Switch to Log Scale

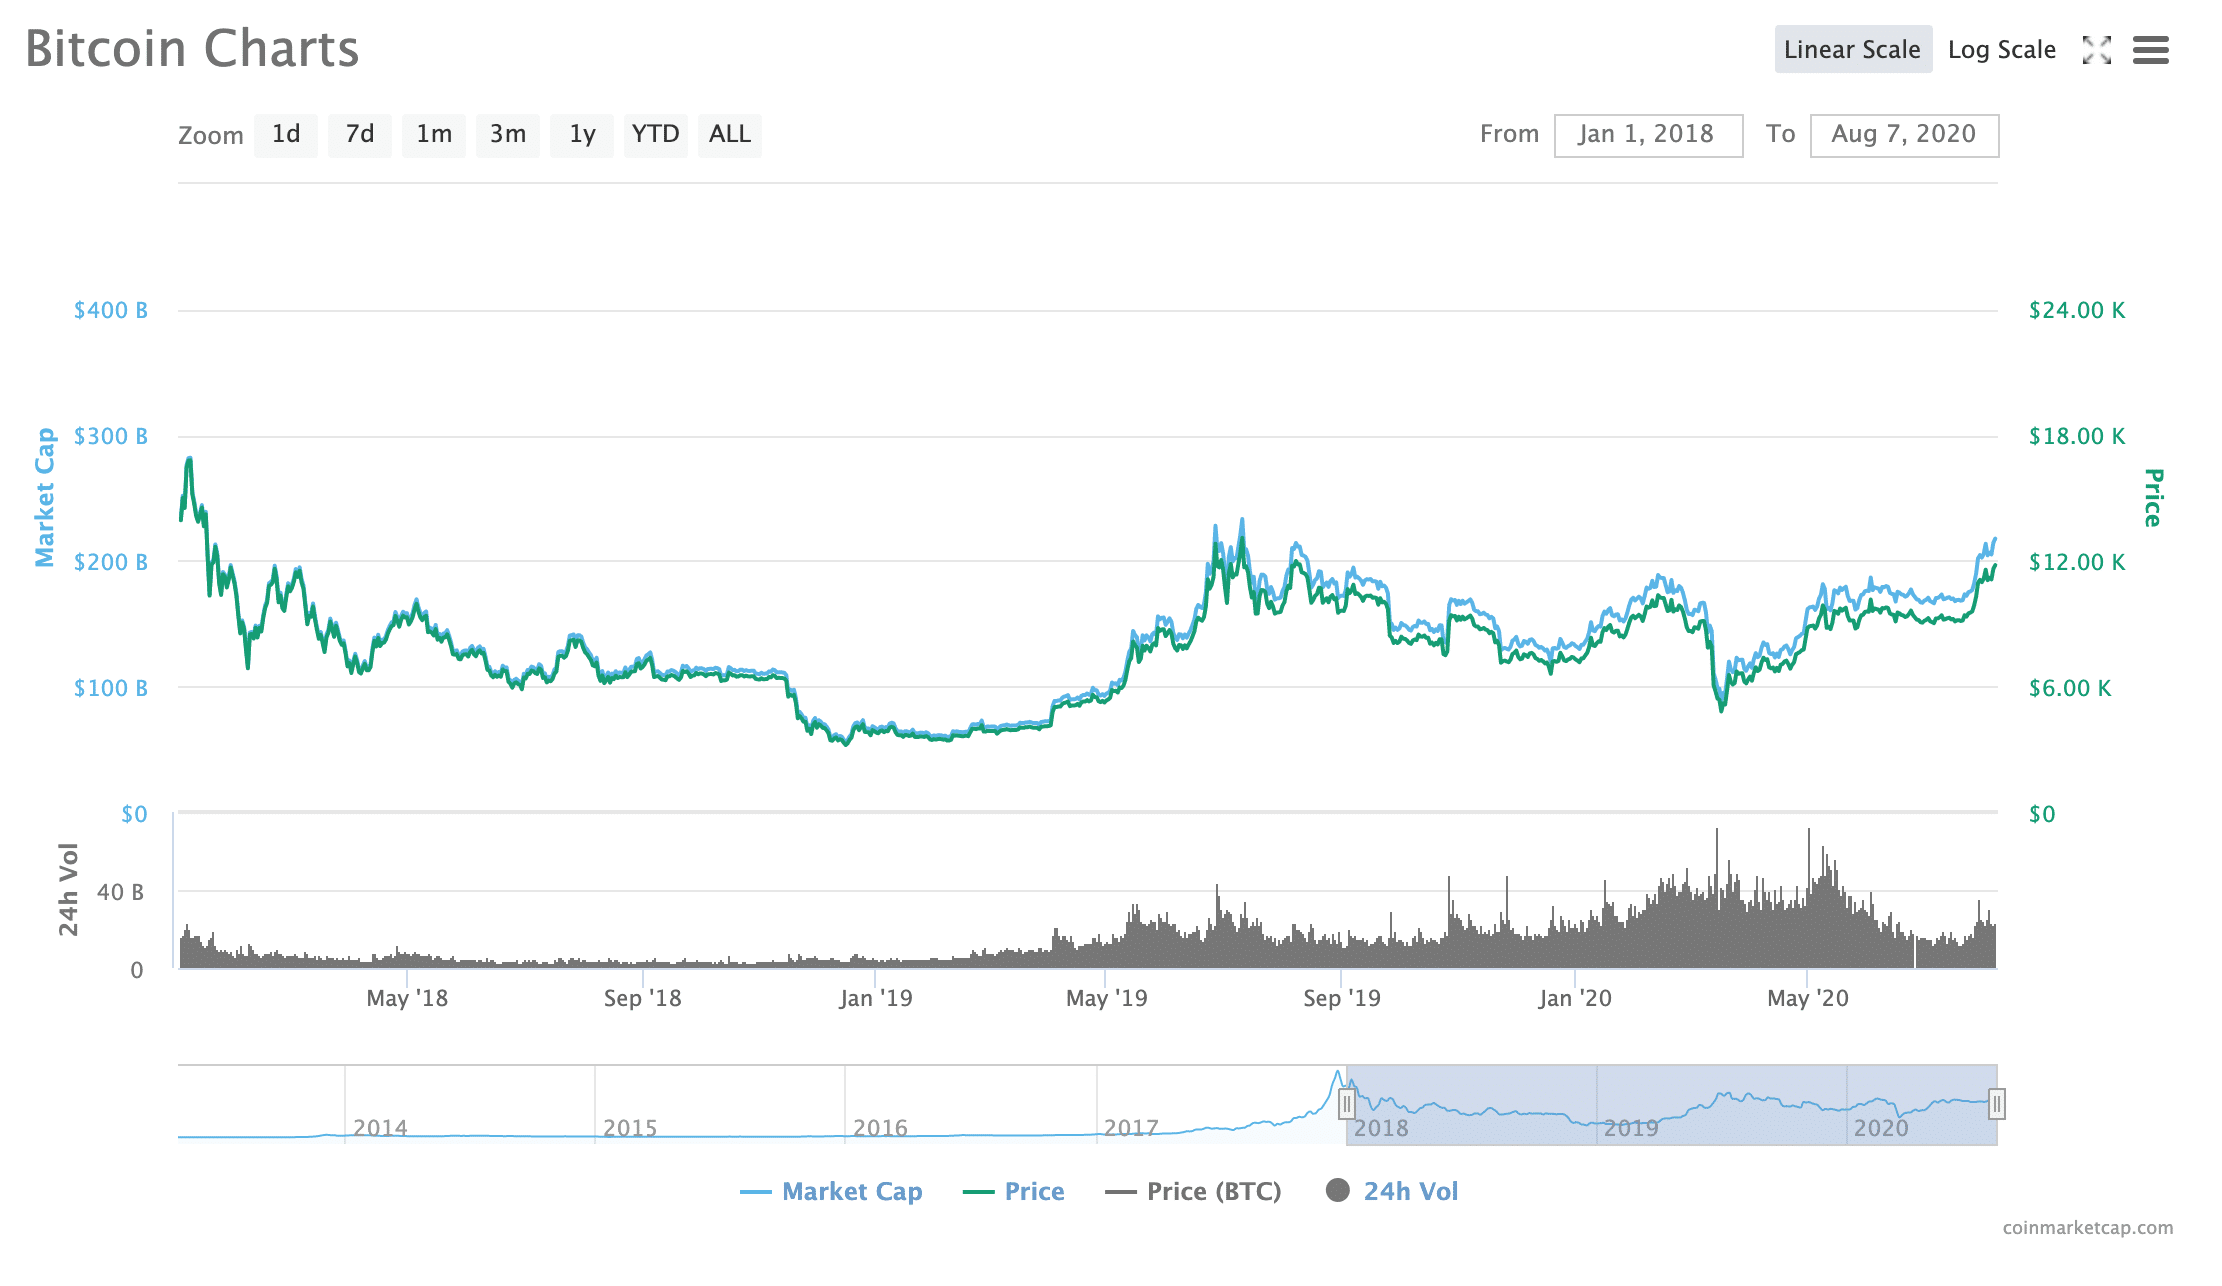pos(2001,50)
